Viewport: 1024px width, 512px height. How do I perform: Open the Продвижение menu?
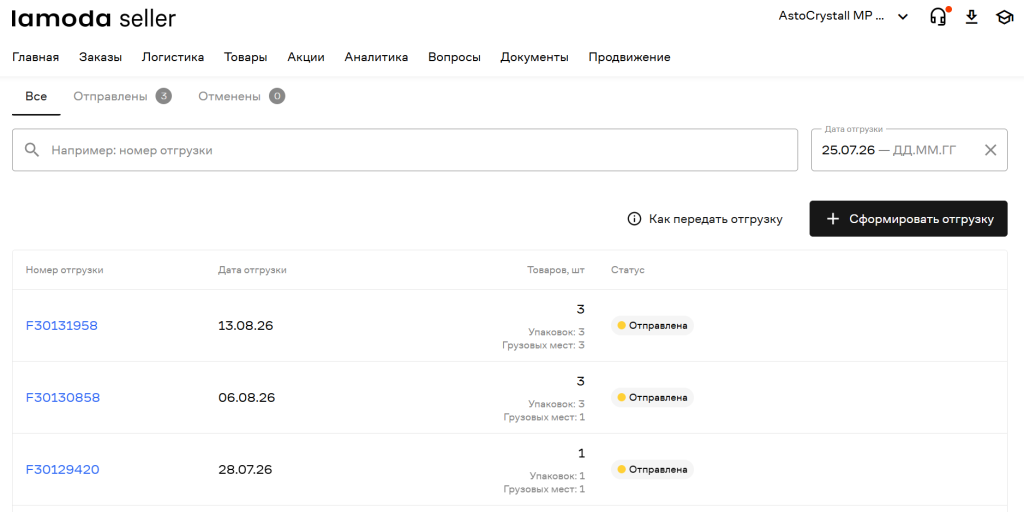point(629,57)
